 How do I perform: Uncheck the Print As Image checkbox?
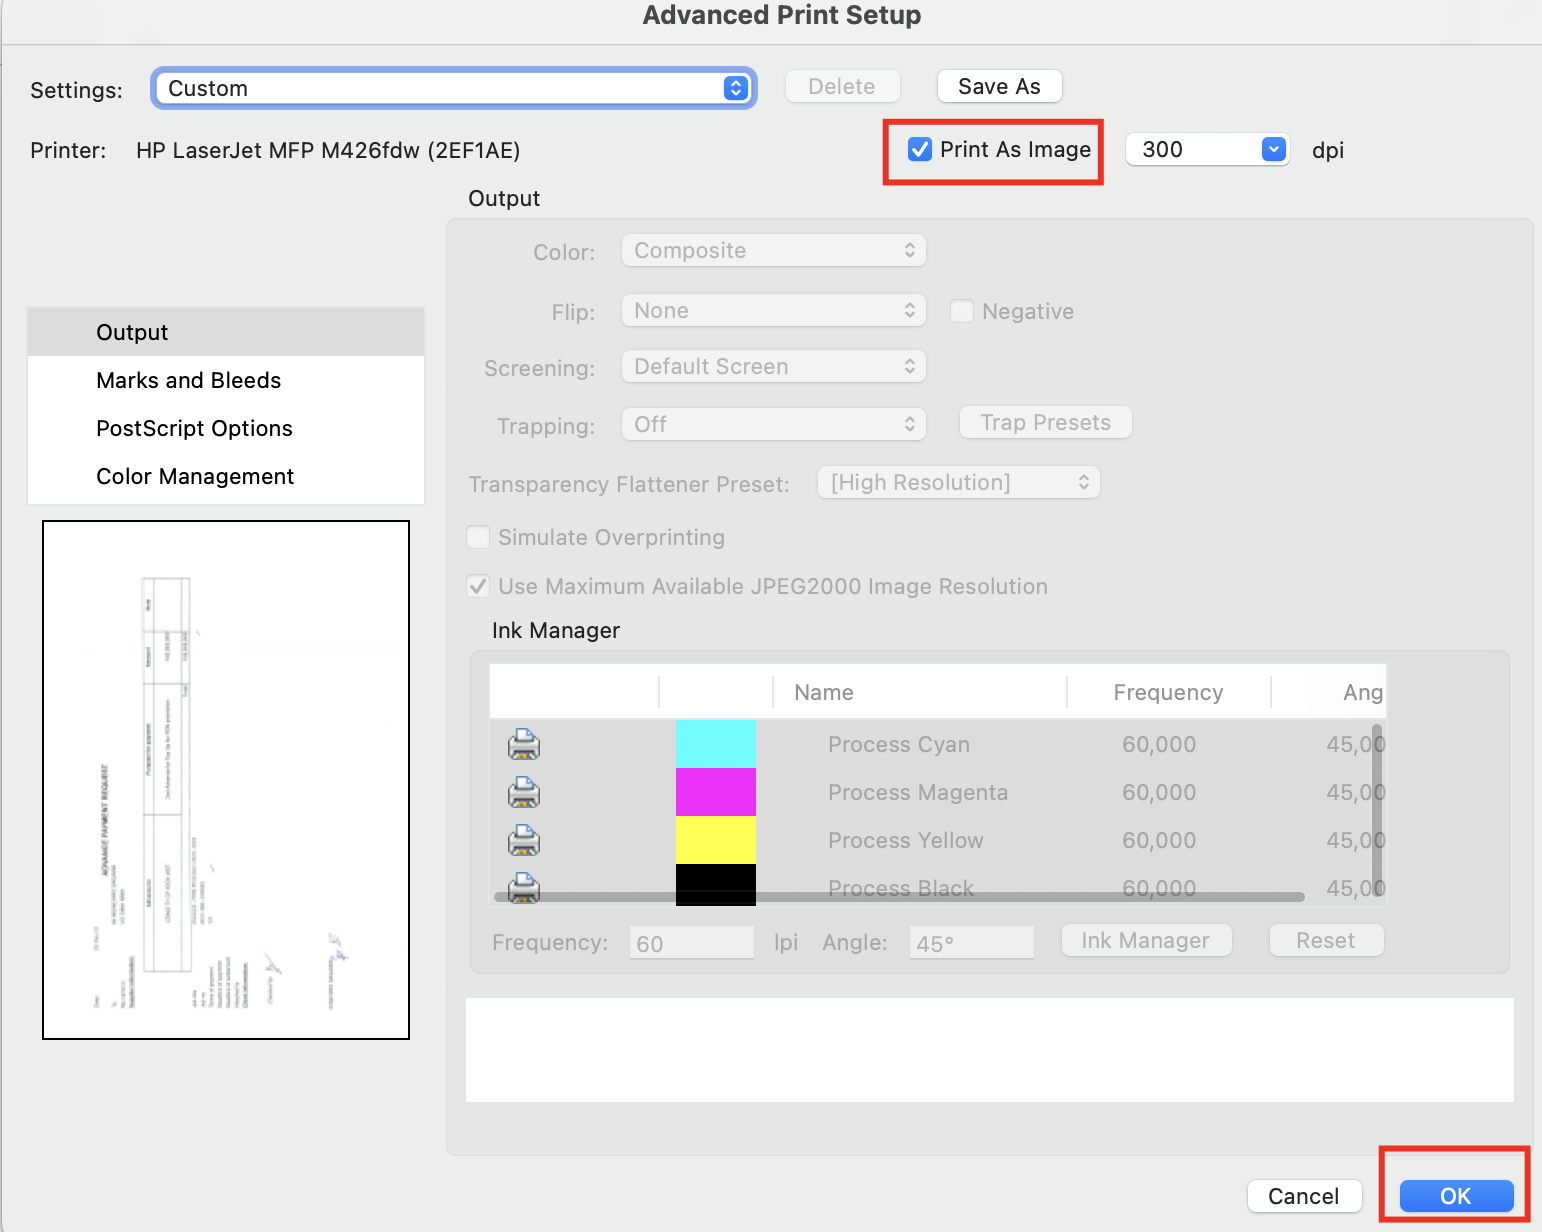[x=920, y=150]
